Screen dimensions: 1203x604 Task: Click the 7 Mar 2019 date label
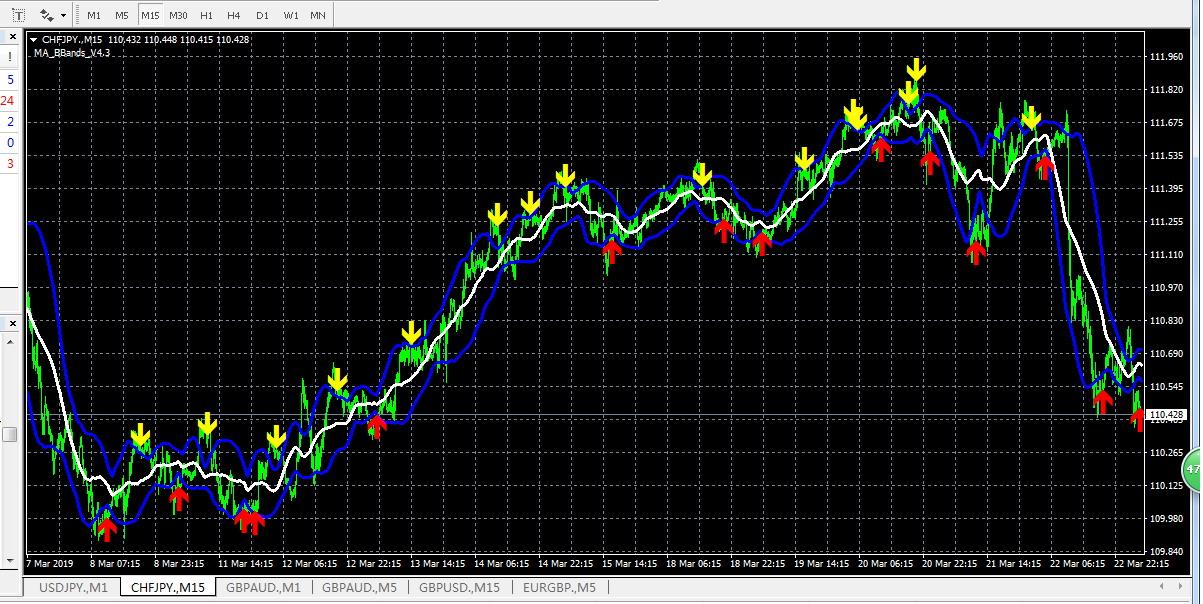[x=48, y=564]
